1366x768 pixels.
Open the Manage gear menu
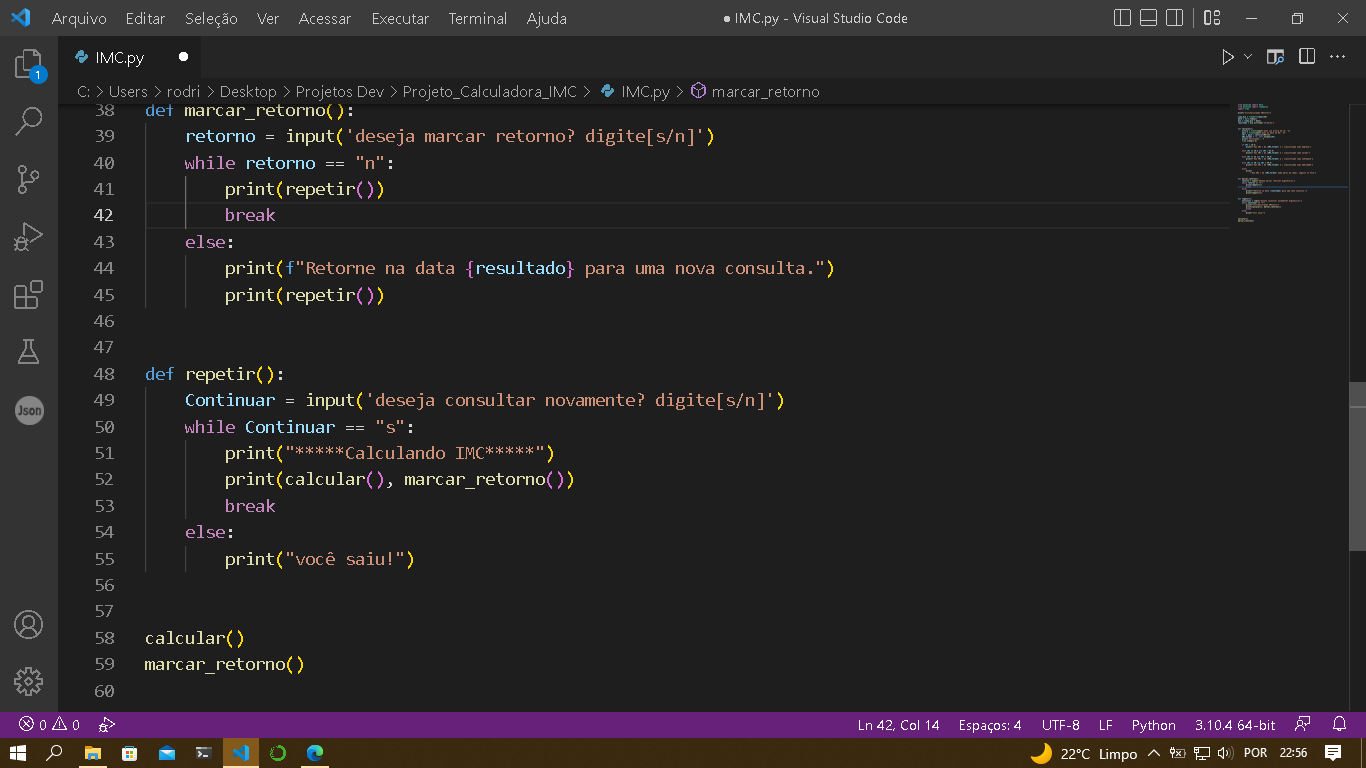(29, 682)
